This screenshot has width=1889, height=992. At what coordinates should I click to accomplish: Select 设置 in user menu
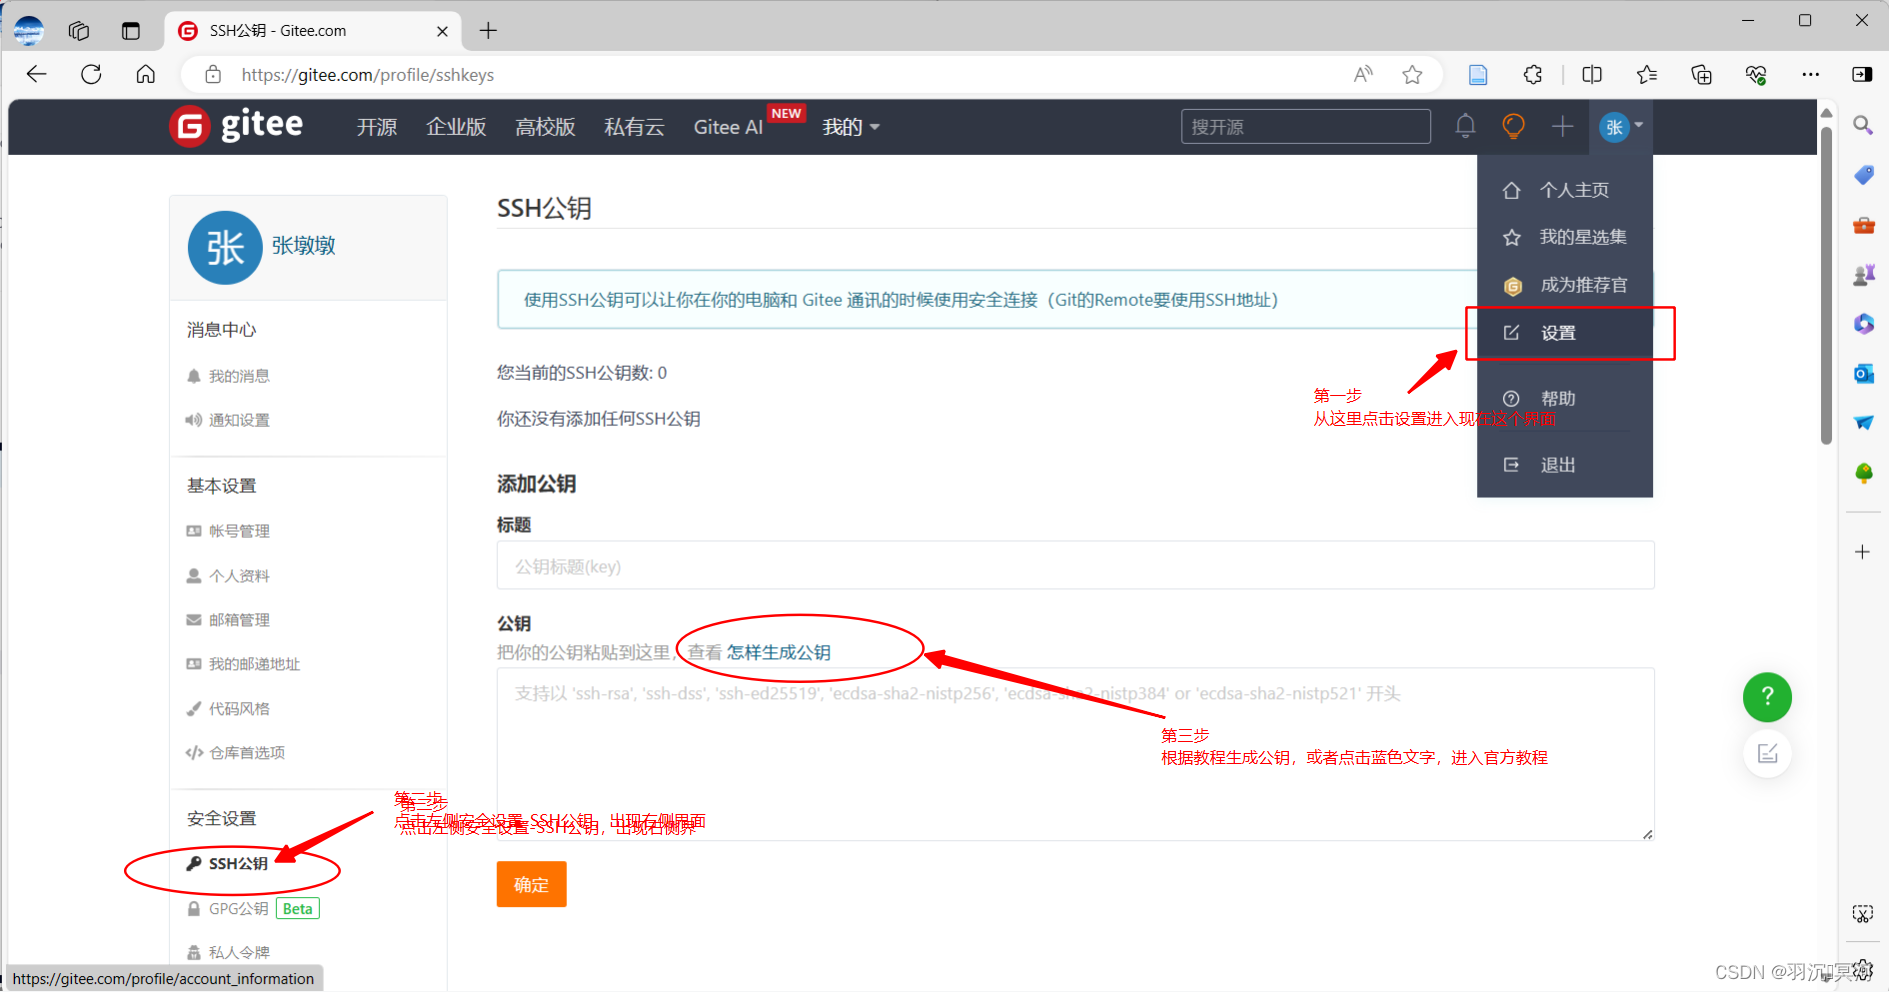click(1564, 333)
